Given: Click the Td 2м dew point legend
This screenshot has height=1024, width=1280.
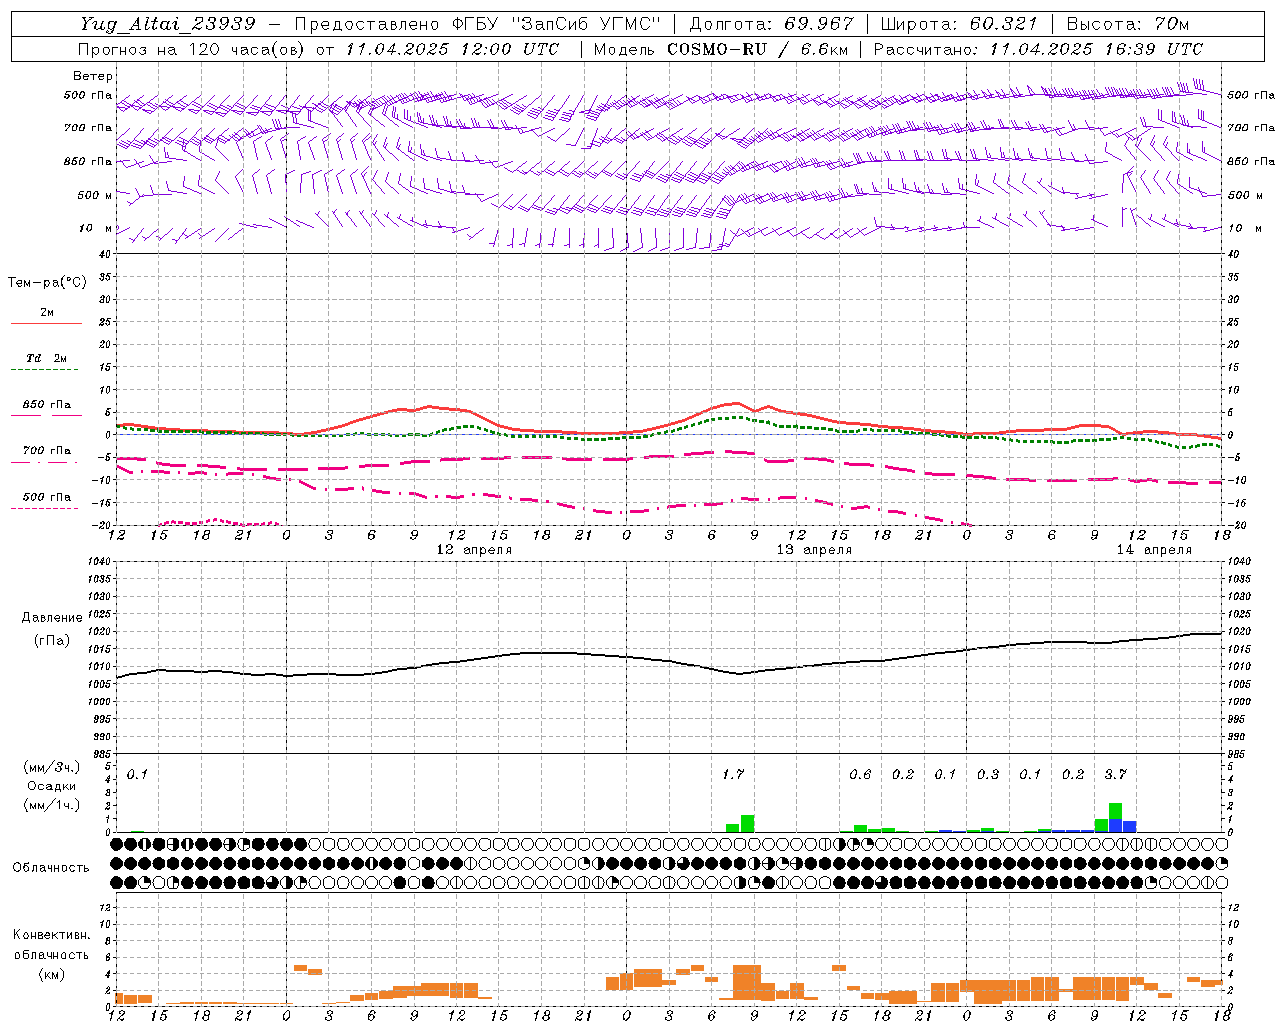Looking at the screenshot, I should click(x=47, y=358).
